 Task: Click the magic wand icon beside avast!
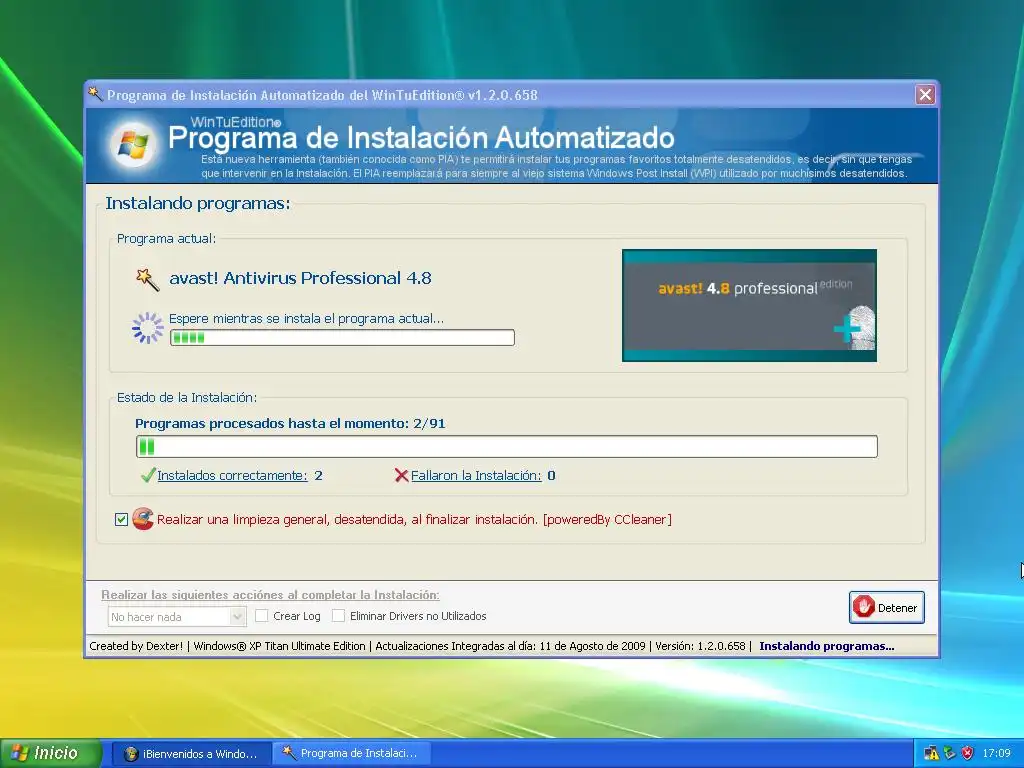click(x=147, y=280)
